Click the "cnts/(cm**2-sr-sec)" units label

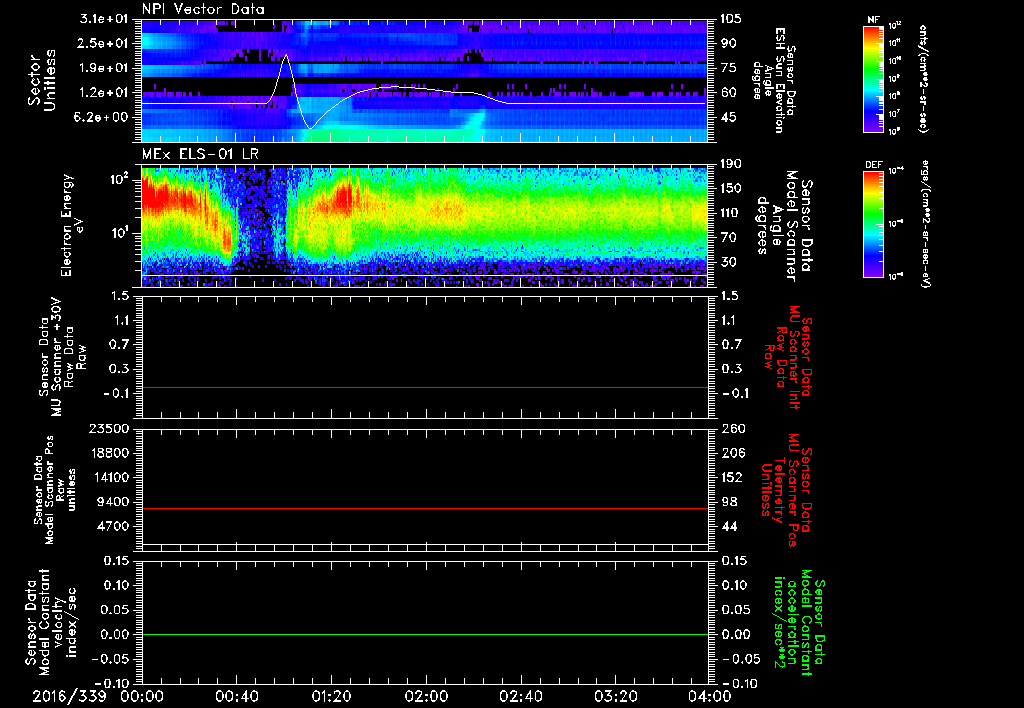click(x=923, y=79)
